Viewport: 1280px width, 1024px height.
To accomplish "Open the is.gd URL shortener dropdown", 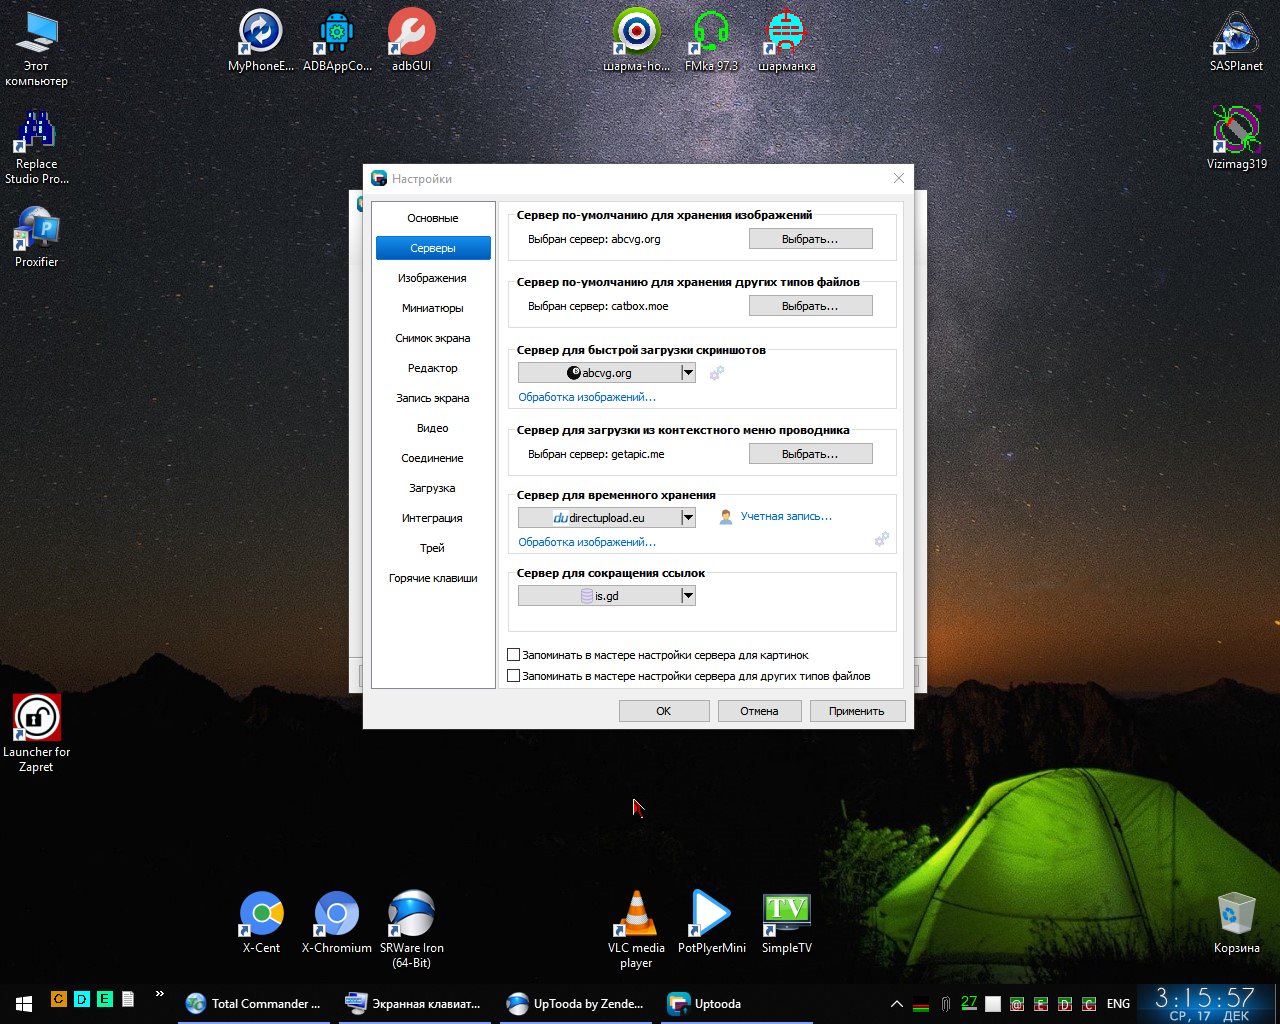I will click(687, 596).
